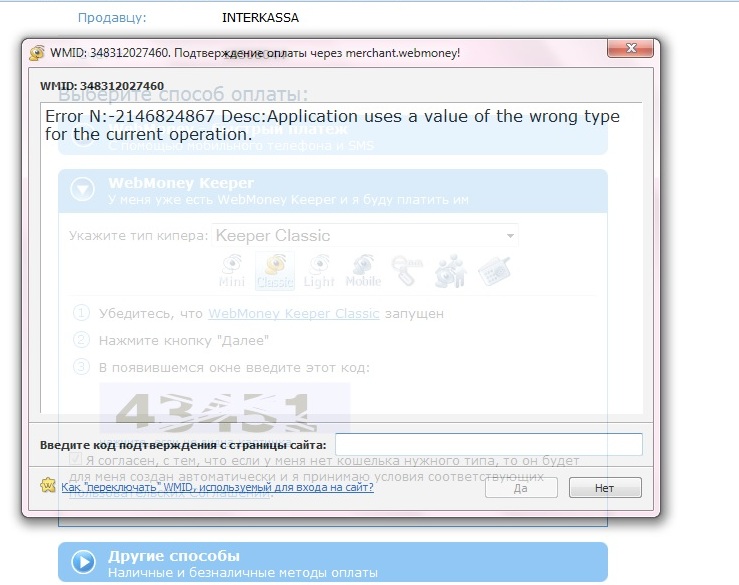Open the link about switching WMID

[x=217, y=487]
